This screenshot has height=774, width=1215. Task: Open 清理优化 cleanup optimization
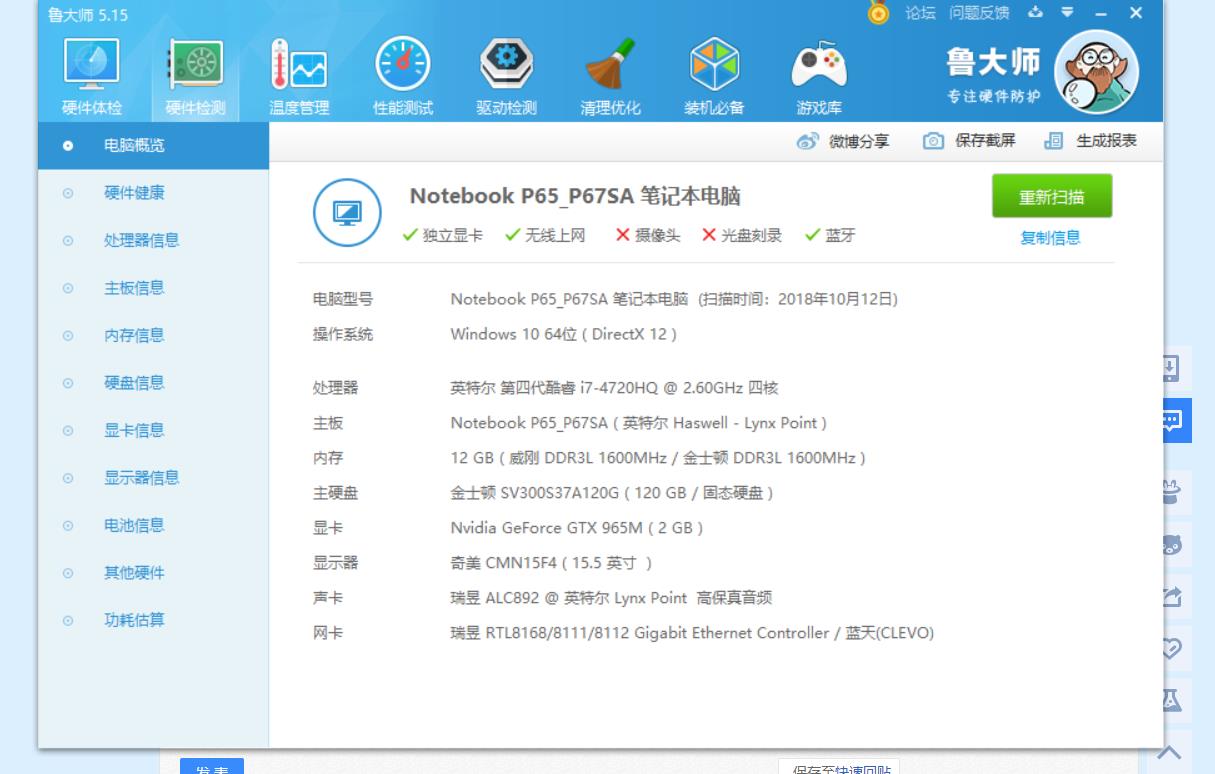pyautogui.click(x=610, y=78)
